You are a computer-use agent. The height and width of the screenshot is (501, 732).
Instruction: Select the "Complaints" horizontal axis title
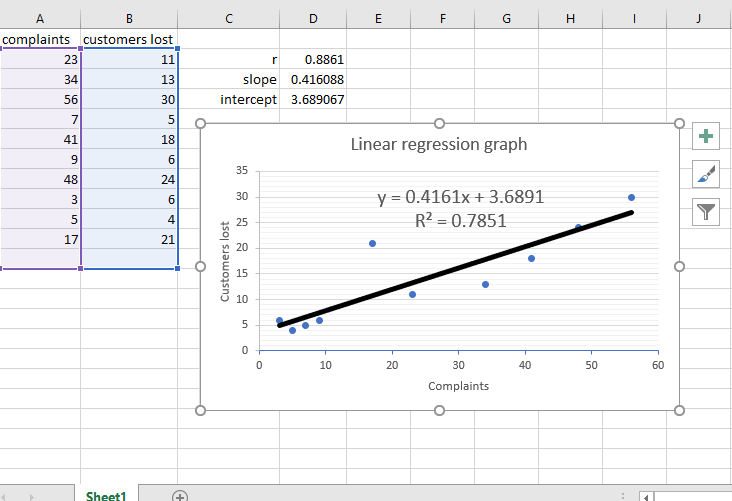click(458, 386)
